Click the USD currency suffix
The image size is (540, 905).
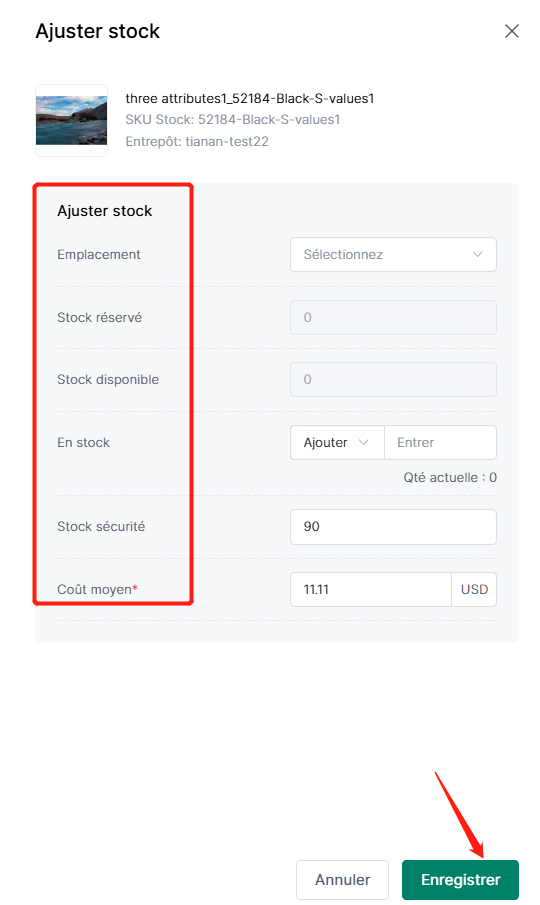tap(474, 589)
